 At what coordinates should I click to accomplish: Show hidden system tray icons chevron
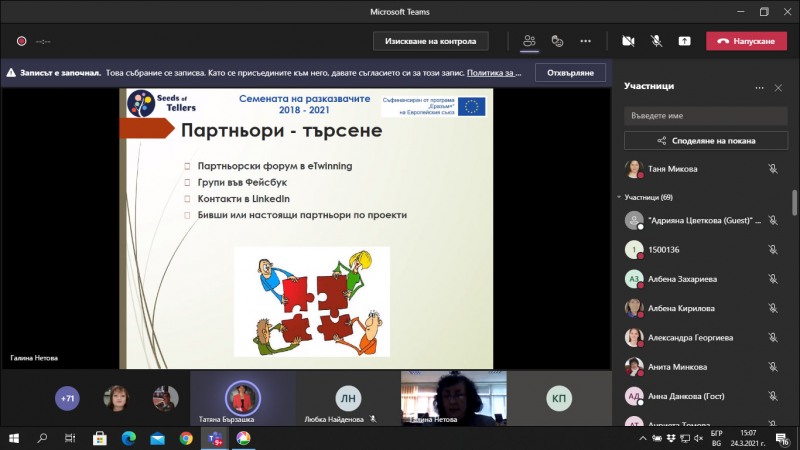point(642,438)
